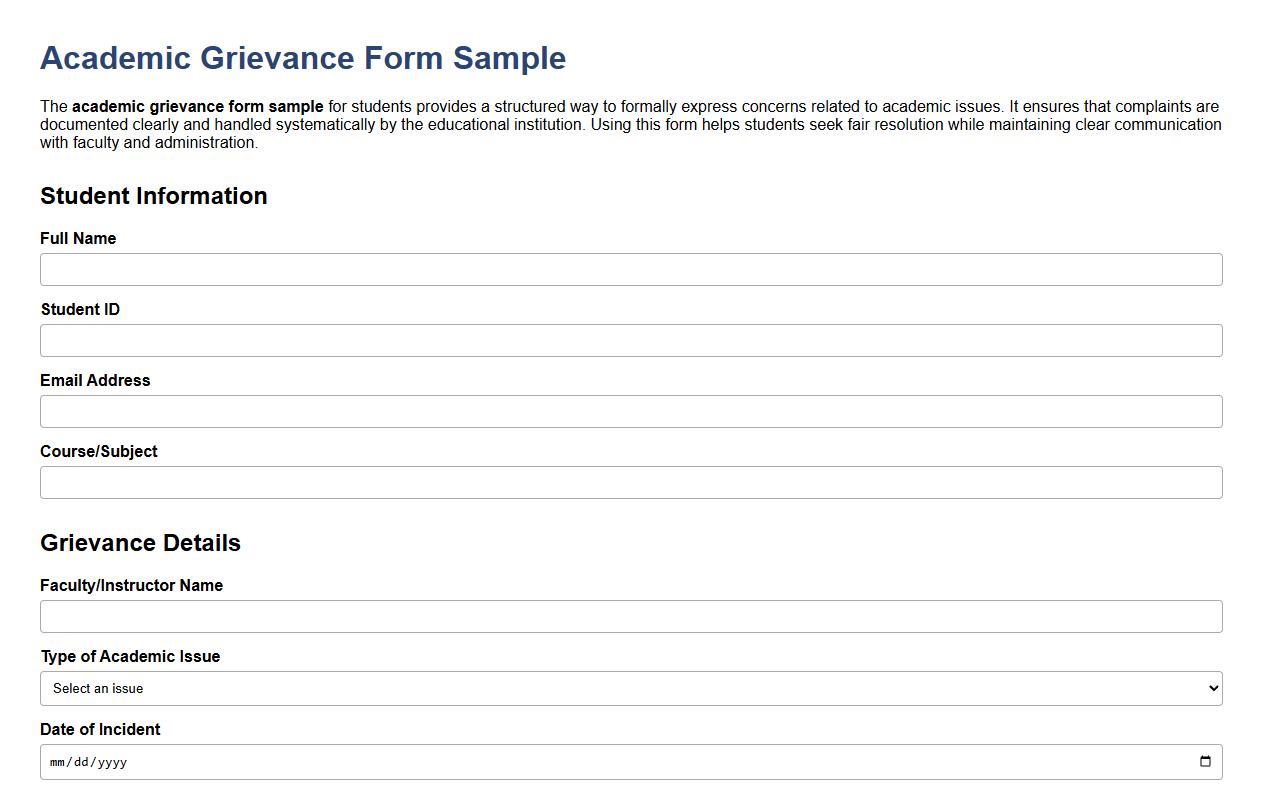
Task: Select an issue from the academic issue dropdown
Action: click(x=630, y=688)
